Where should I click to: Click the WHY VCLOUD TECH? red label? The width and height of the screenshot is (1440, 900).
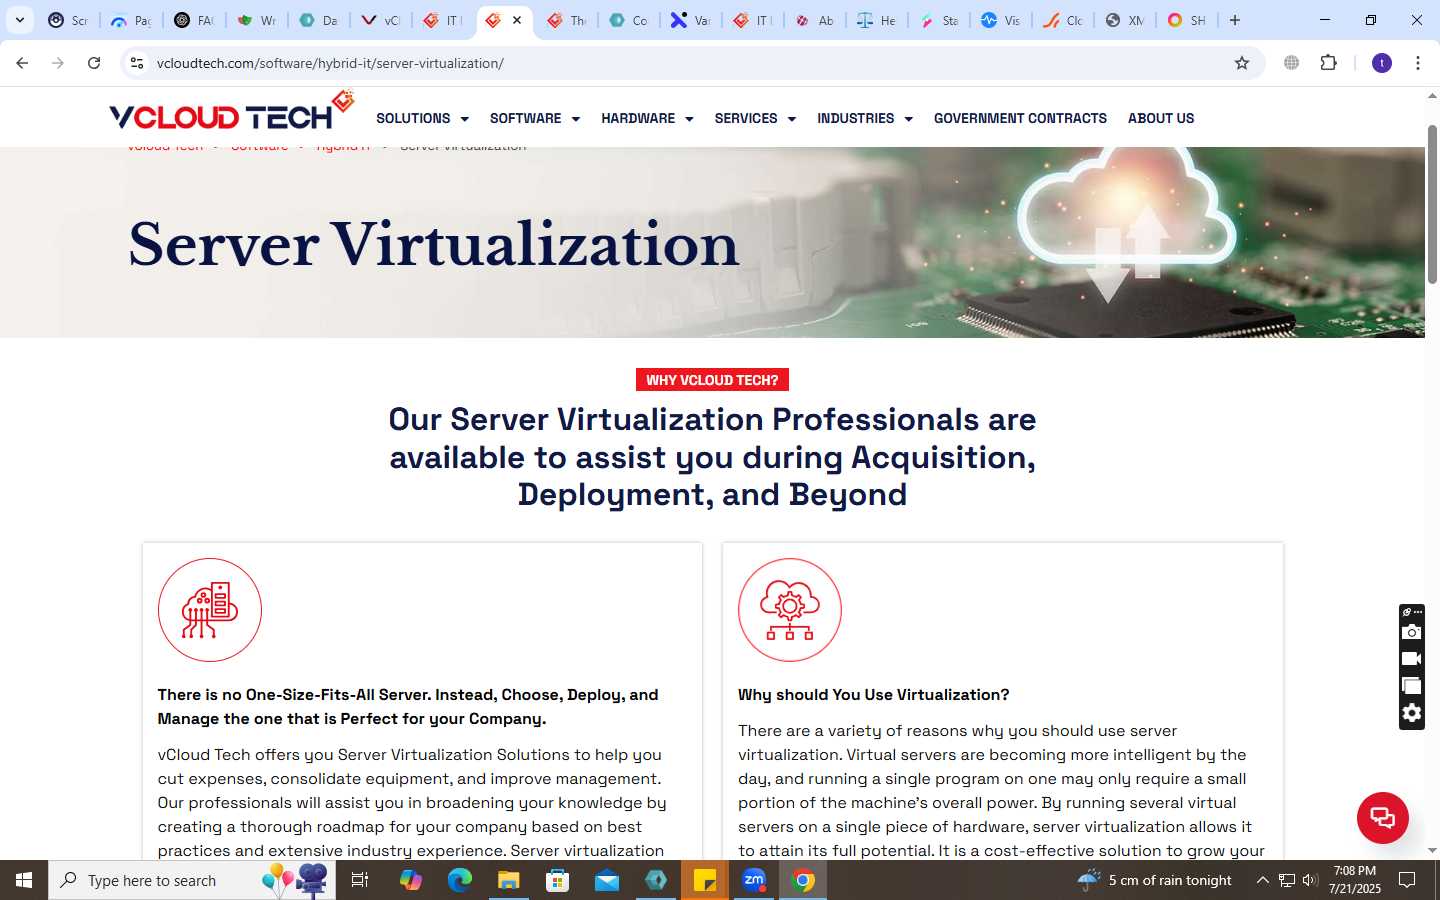[712, 380]
